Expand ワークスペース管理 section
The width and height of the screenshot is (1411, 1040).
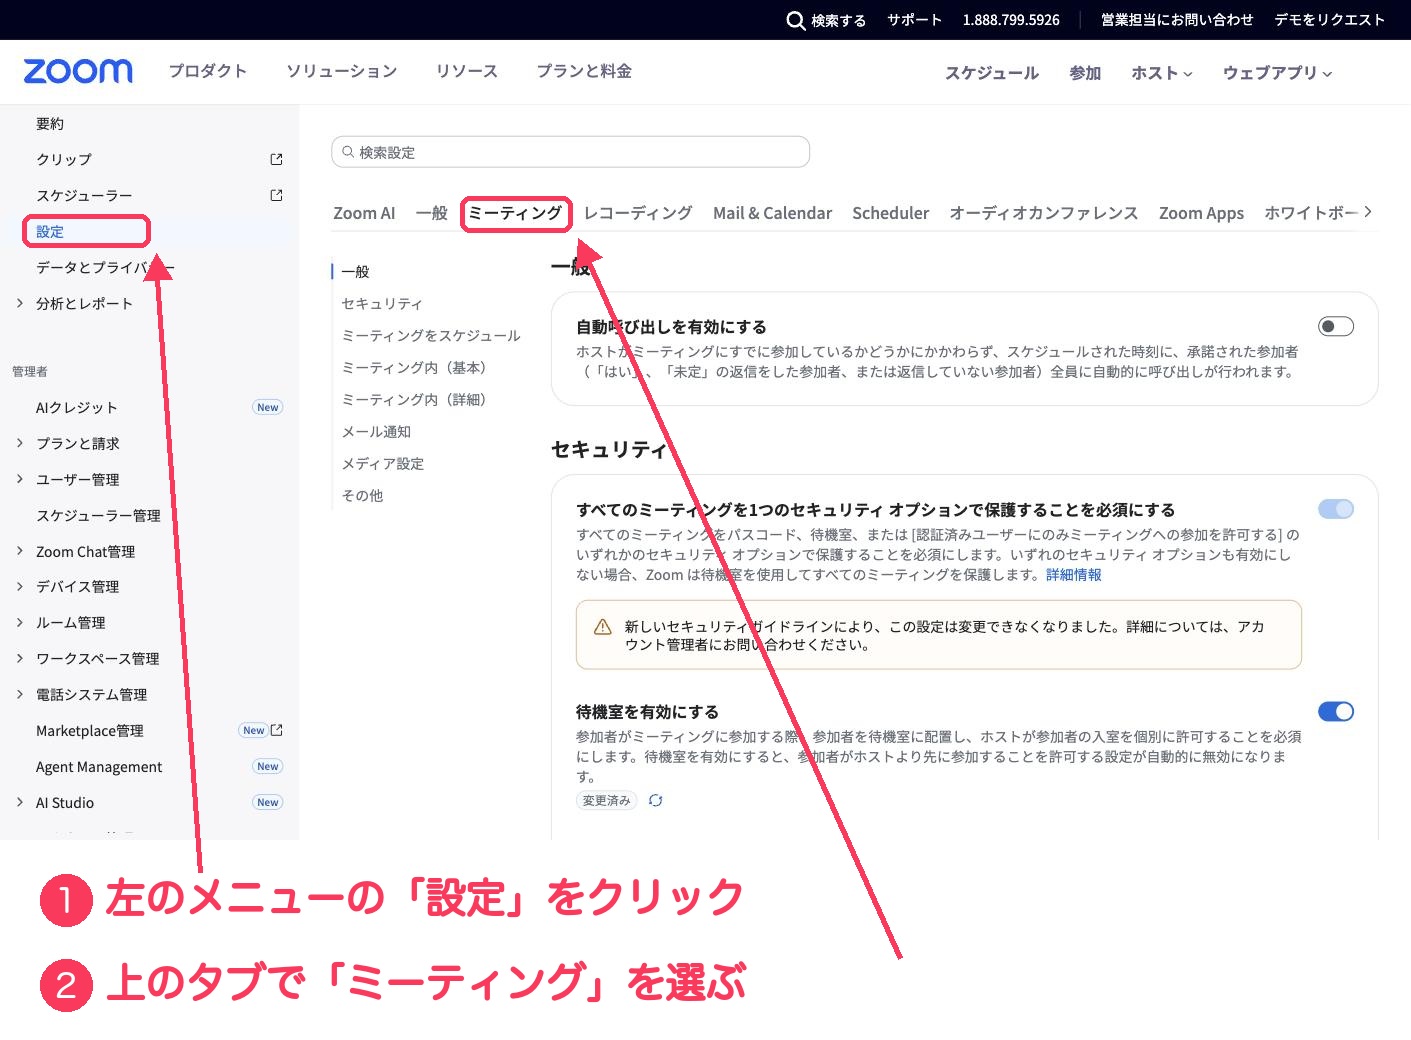20,658
